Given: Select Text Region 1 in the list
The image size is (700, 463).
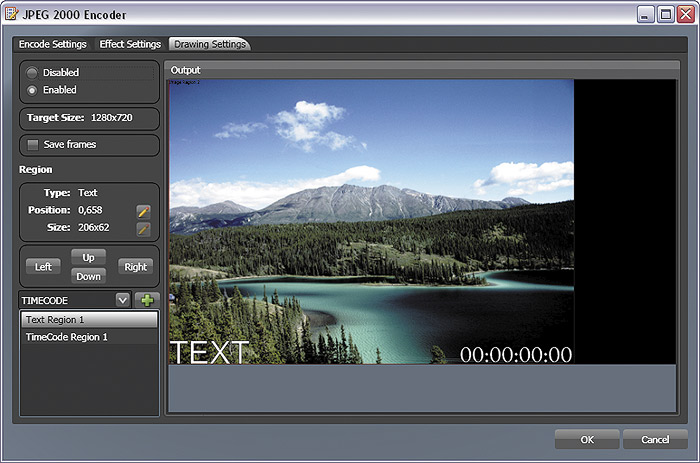Looking at the screenshot, I should click(89, 320).
